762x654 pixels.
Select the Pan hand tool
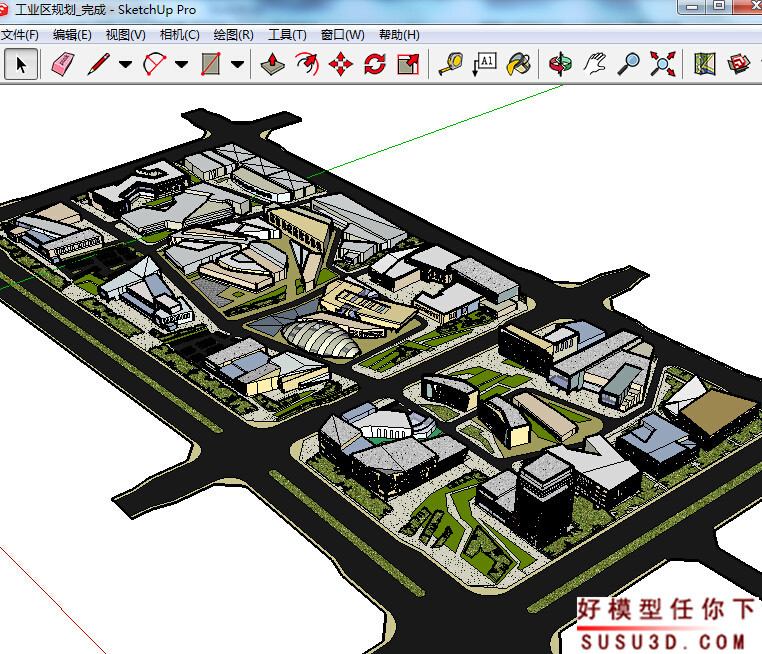pos(595,64)
